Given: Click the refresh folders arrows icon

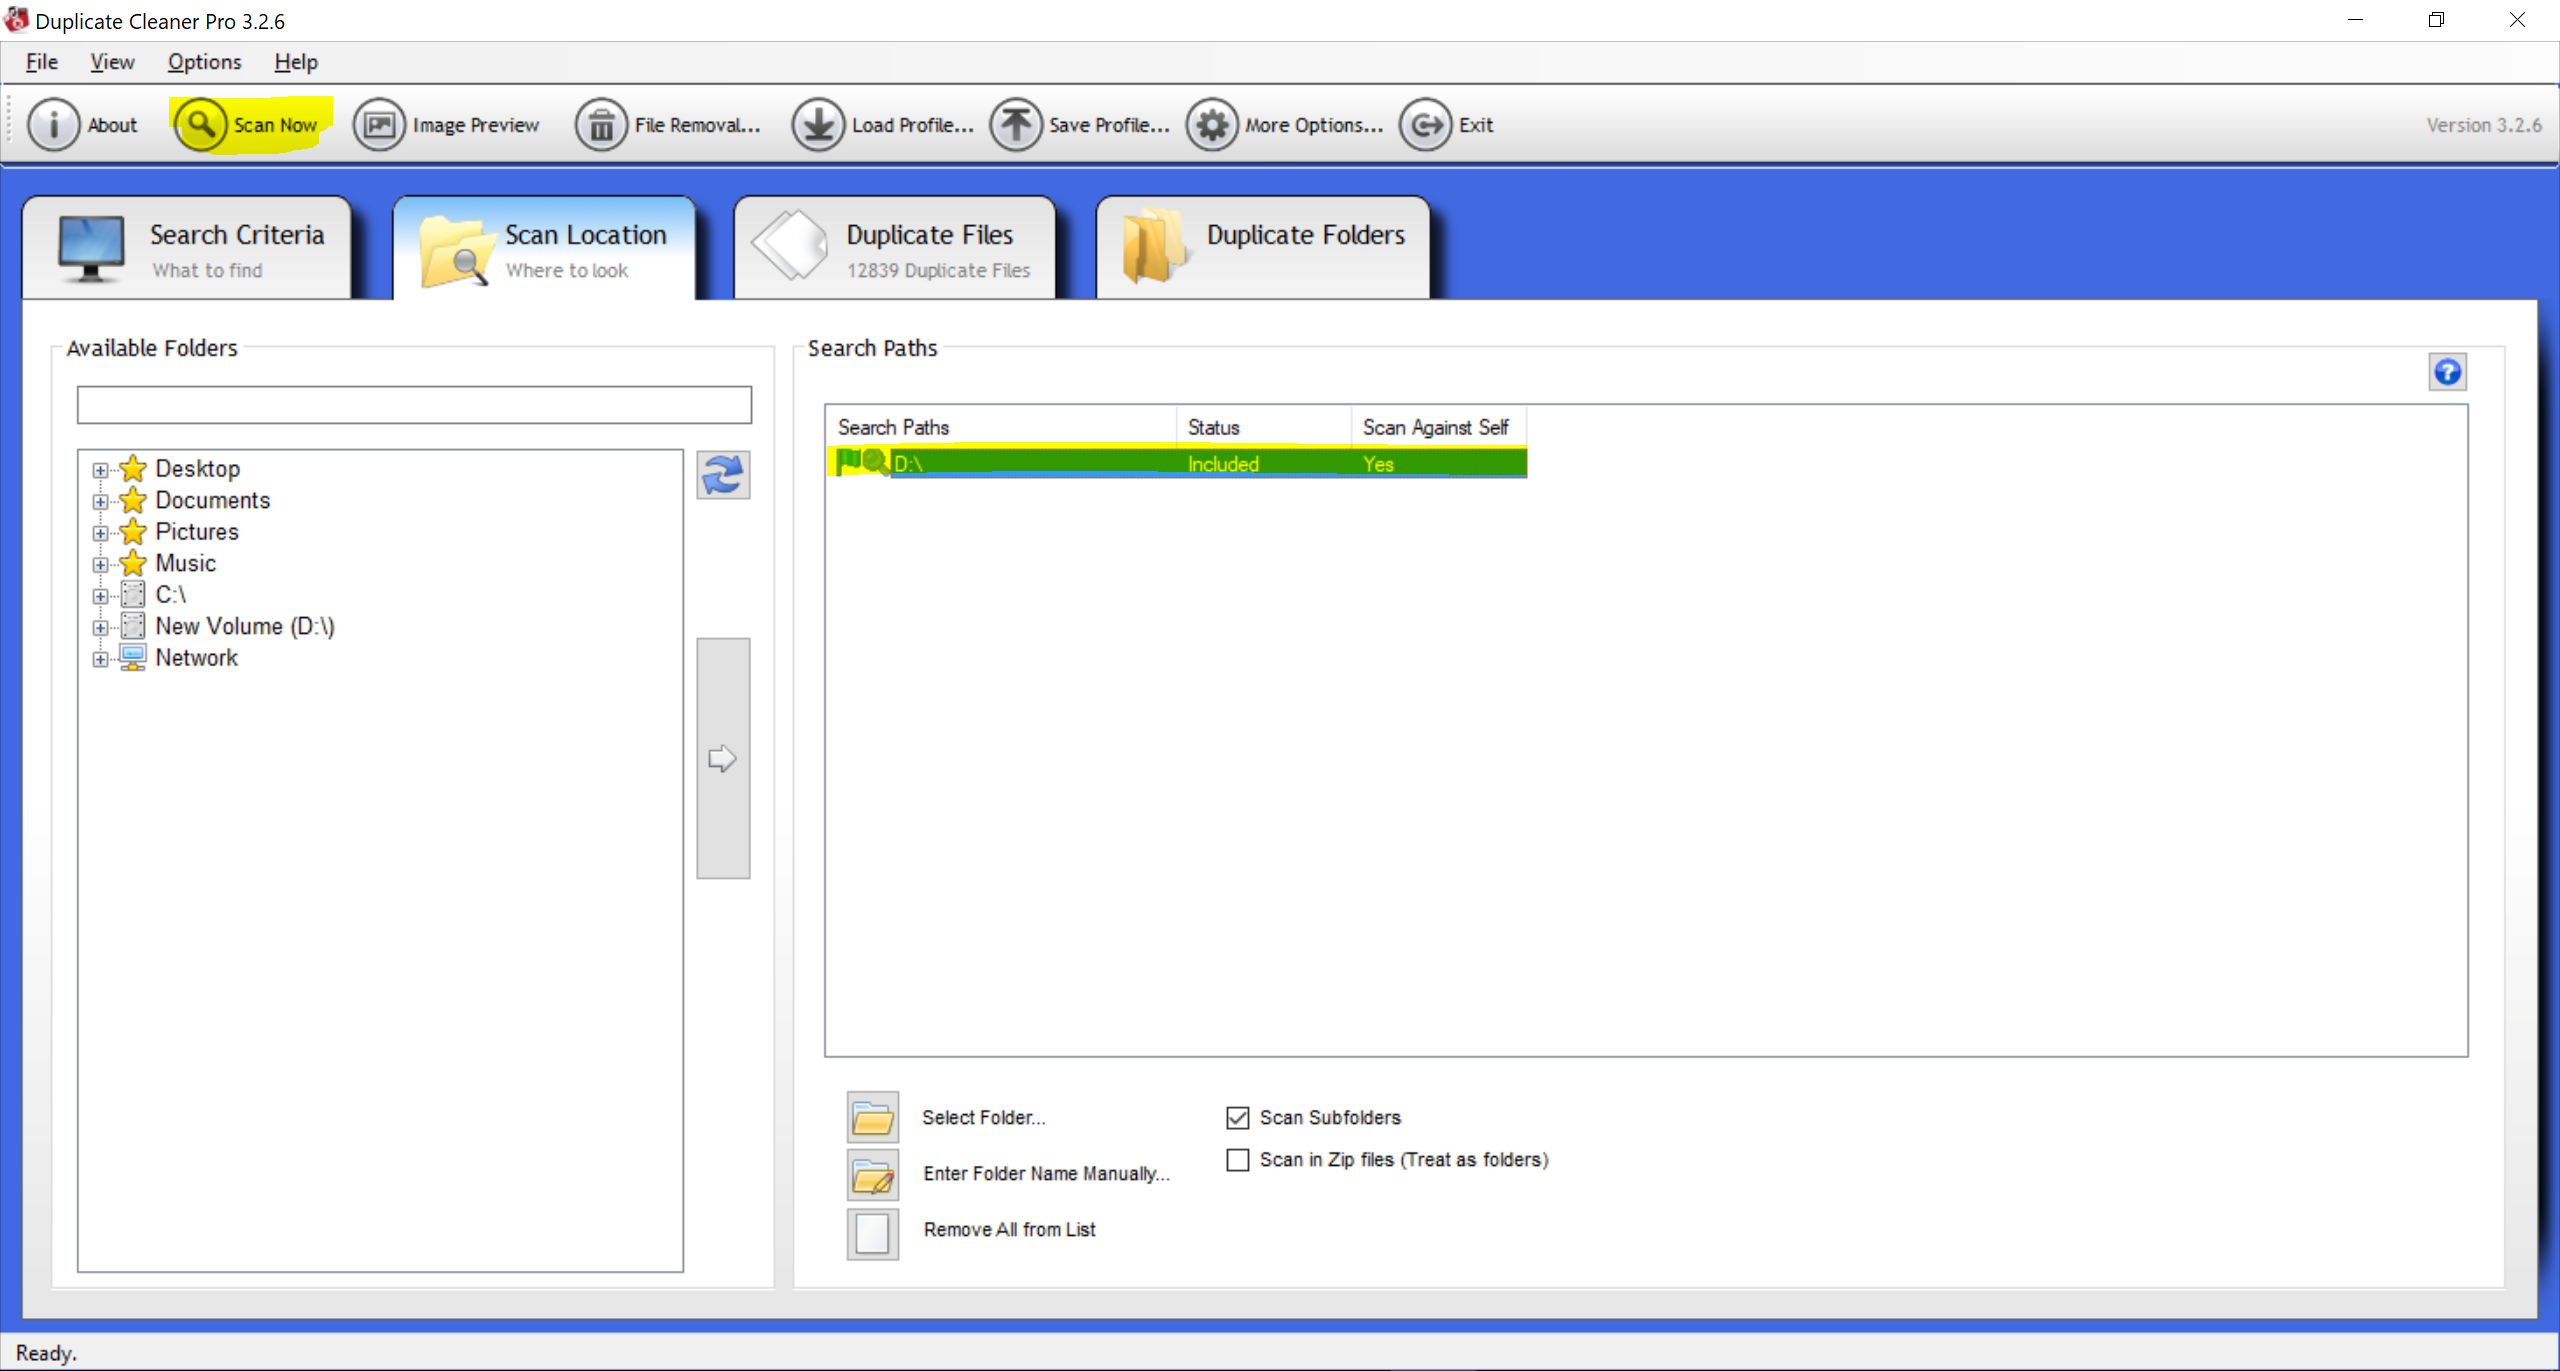Looking at the screenshot, I should pos(722,475).
